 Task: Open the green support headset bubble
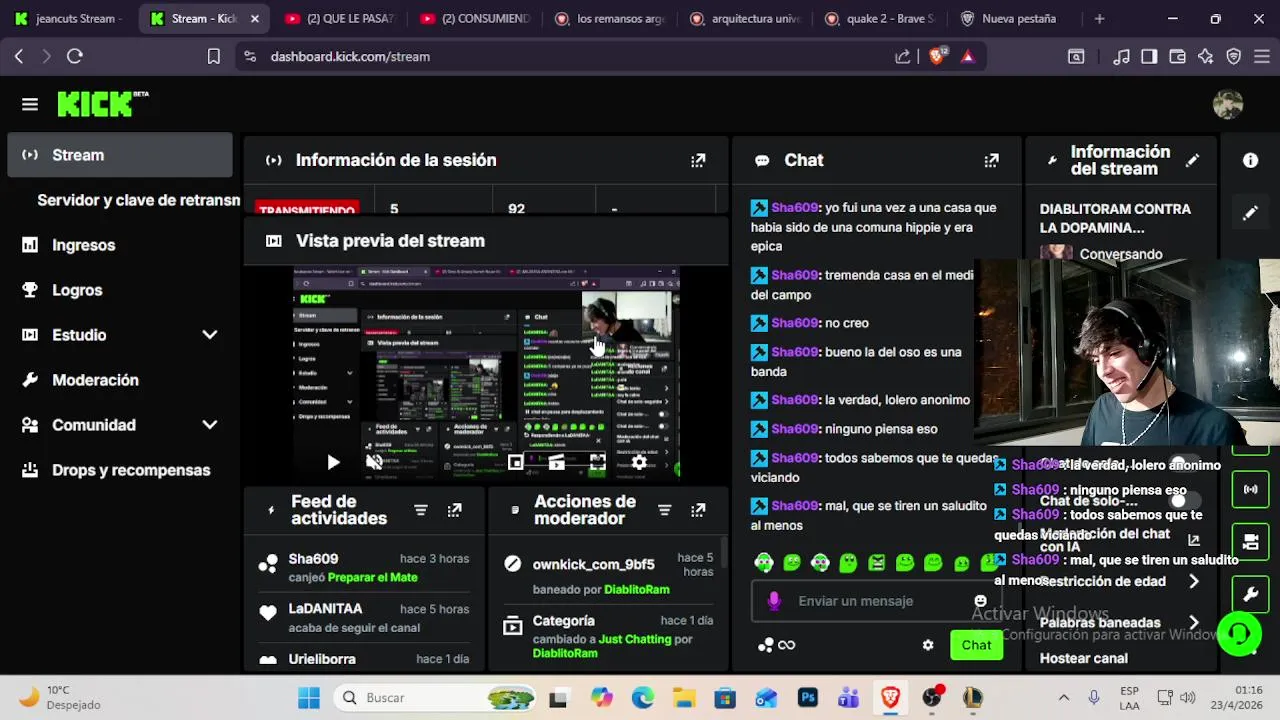pyautogui.click(x=1239, y=634)
